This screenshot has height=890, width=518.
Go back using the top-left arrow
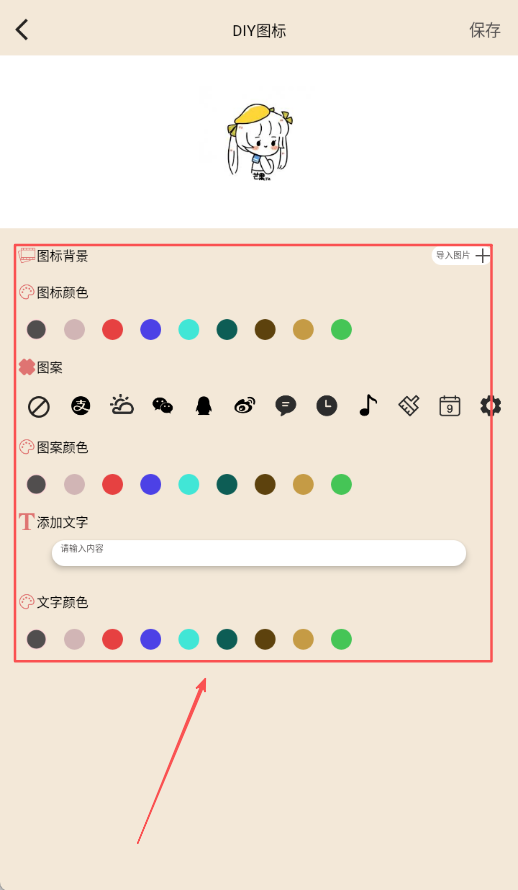pyautogui.click(x=22, y=30)
